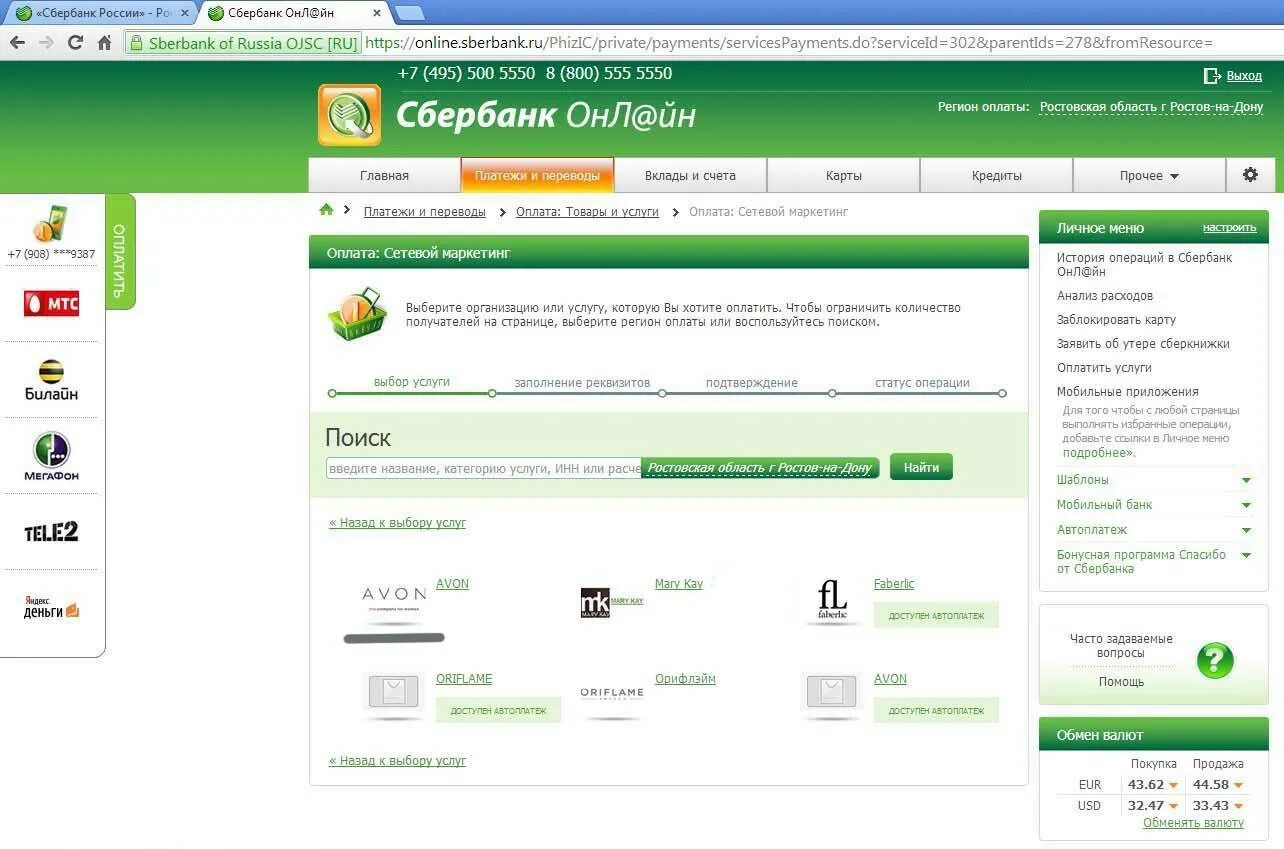Viewport: 1284px width, 849px height.
Task: Open settings gear in navigation bar
Action: click(1250, 175)
